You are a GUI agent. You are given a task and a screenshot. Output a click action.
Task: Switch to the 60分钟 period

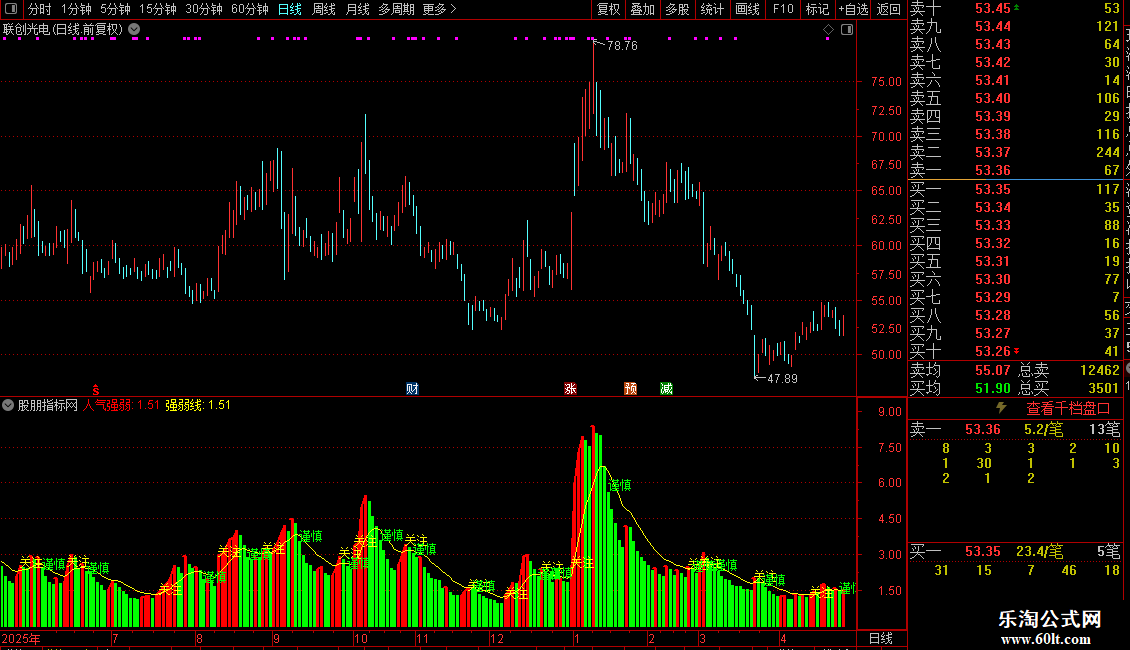[249, 9]
